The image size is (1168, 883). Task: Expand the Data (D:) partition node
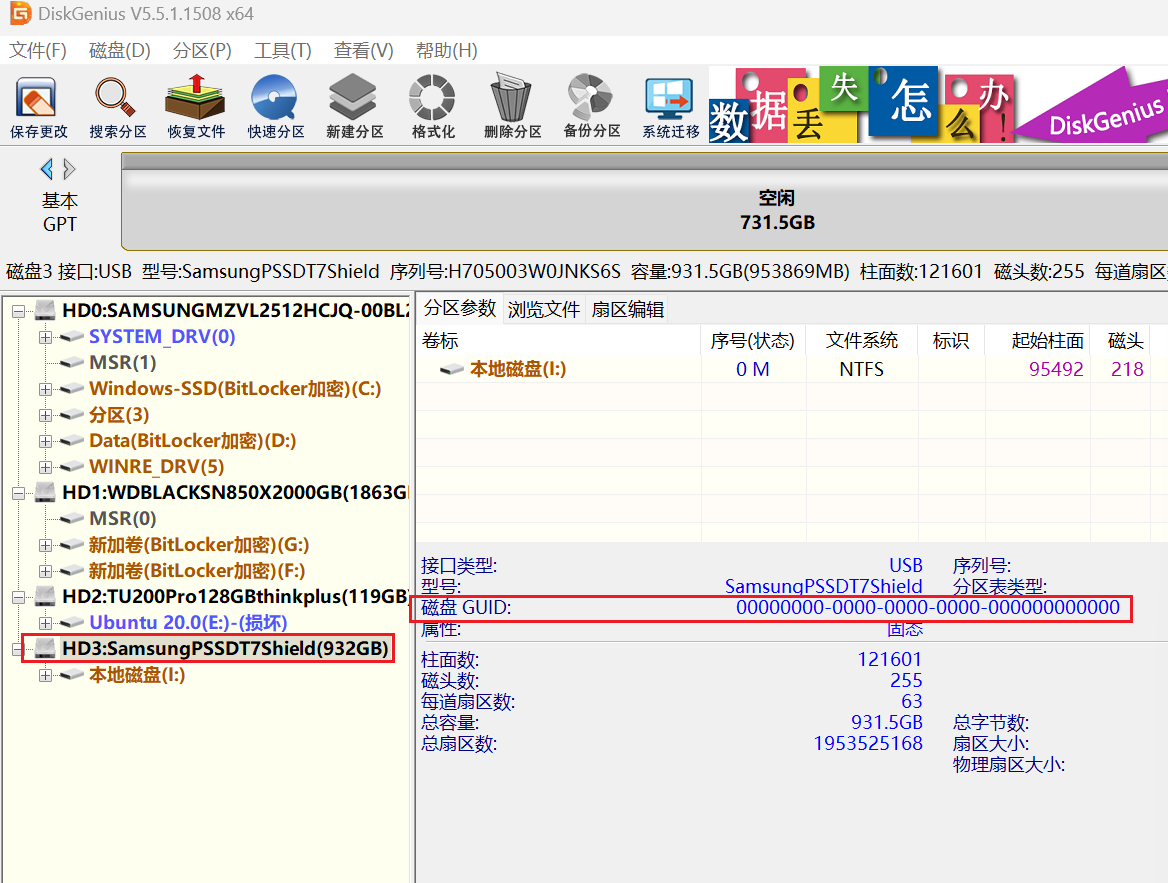coord(45,441)
